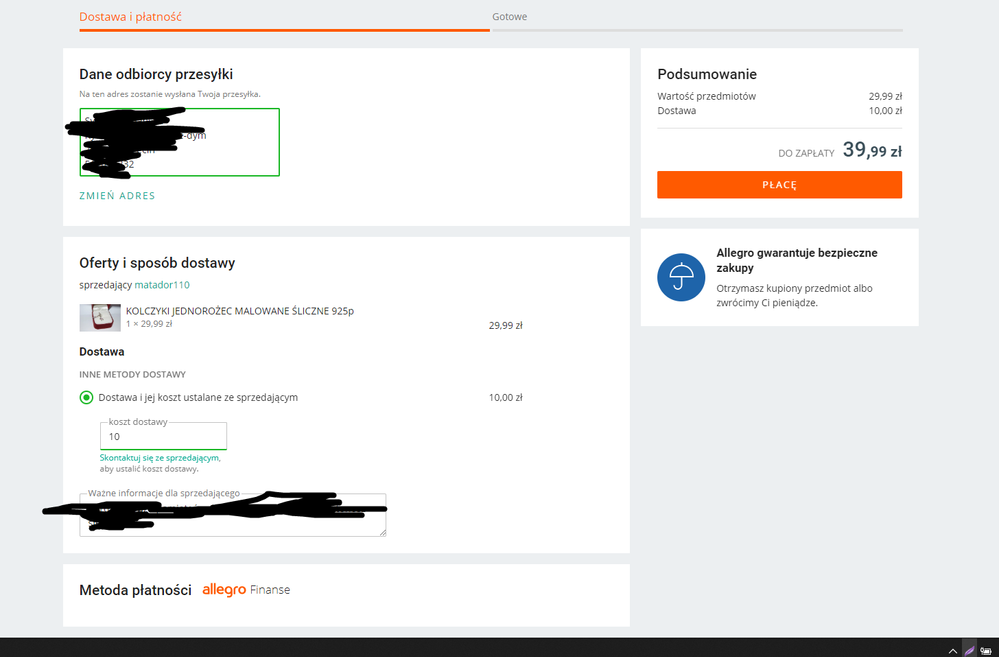The image size is (999, 657).
Task: Click the blue umbrella guarantee icon
Action: click(681, 277)
